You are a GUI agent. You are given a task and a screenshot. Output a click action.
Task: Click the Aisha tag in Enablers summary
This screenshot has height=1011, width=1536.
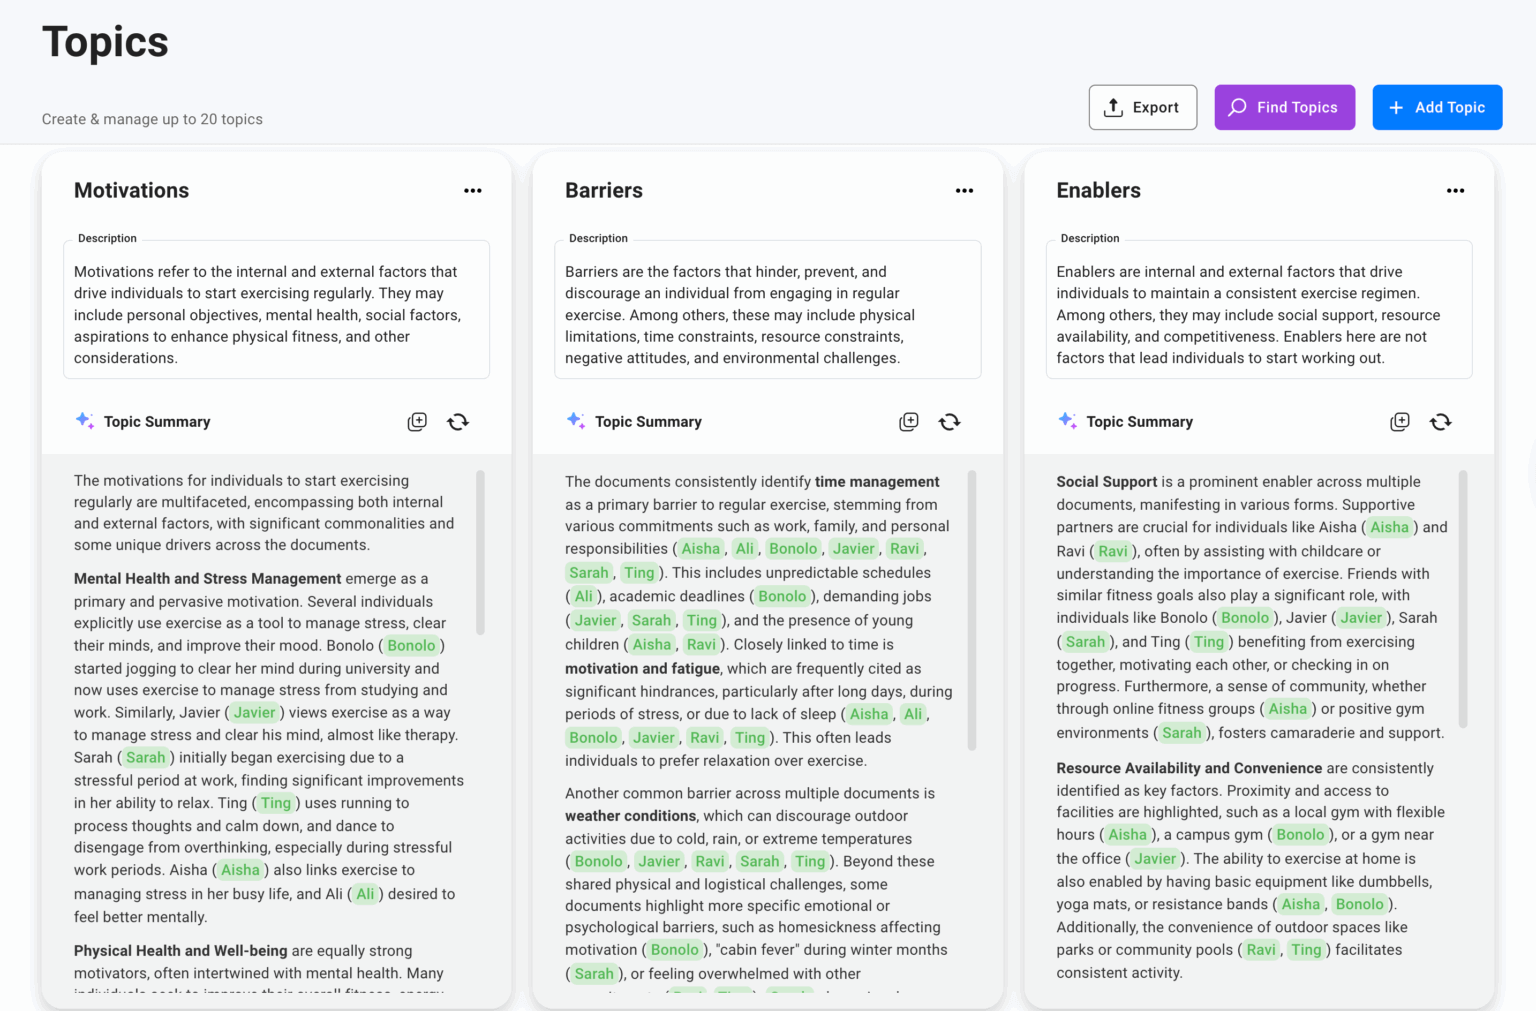1389,527
